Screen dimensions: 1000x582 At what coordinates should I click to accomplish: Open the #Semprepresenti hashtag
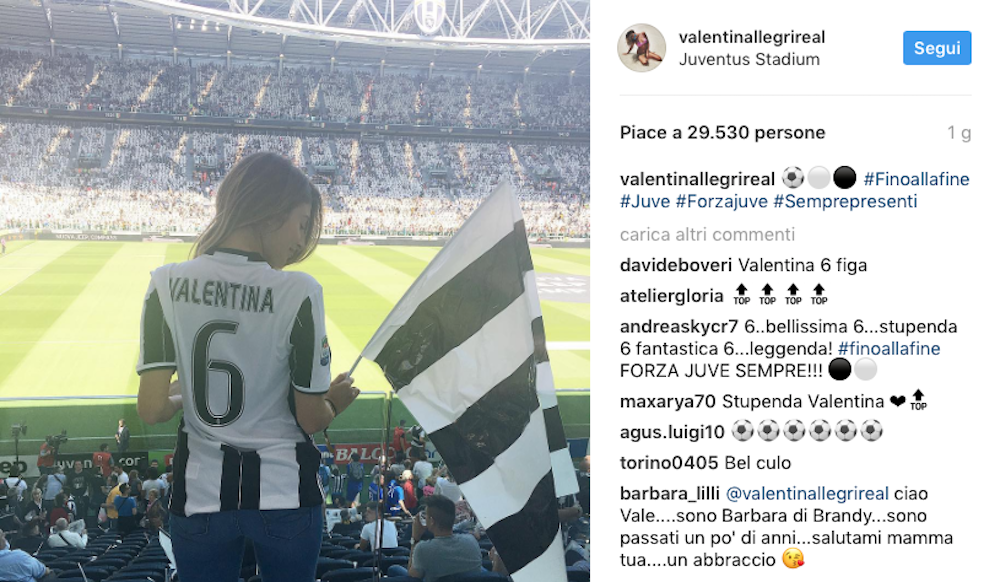click(x=845, y=201)
